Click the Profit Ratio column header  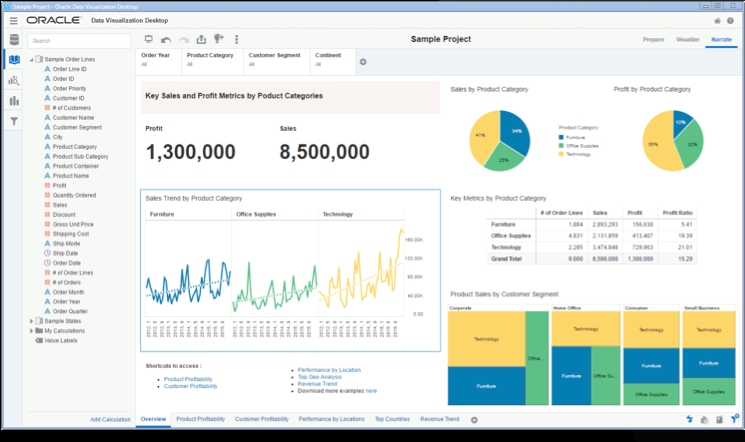click(x=678, y=213)
